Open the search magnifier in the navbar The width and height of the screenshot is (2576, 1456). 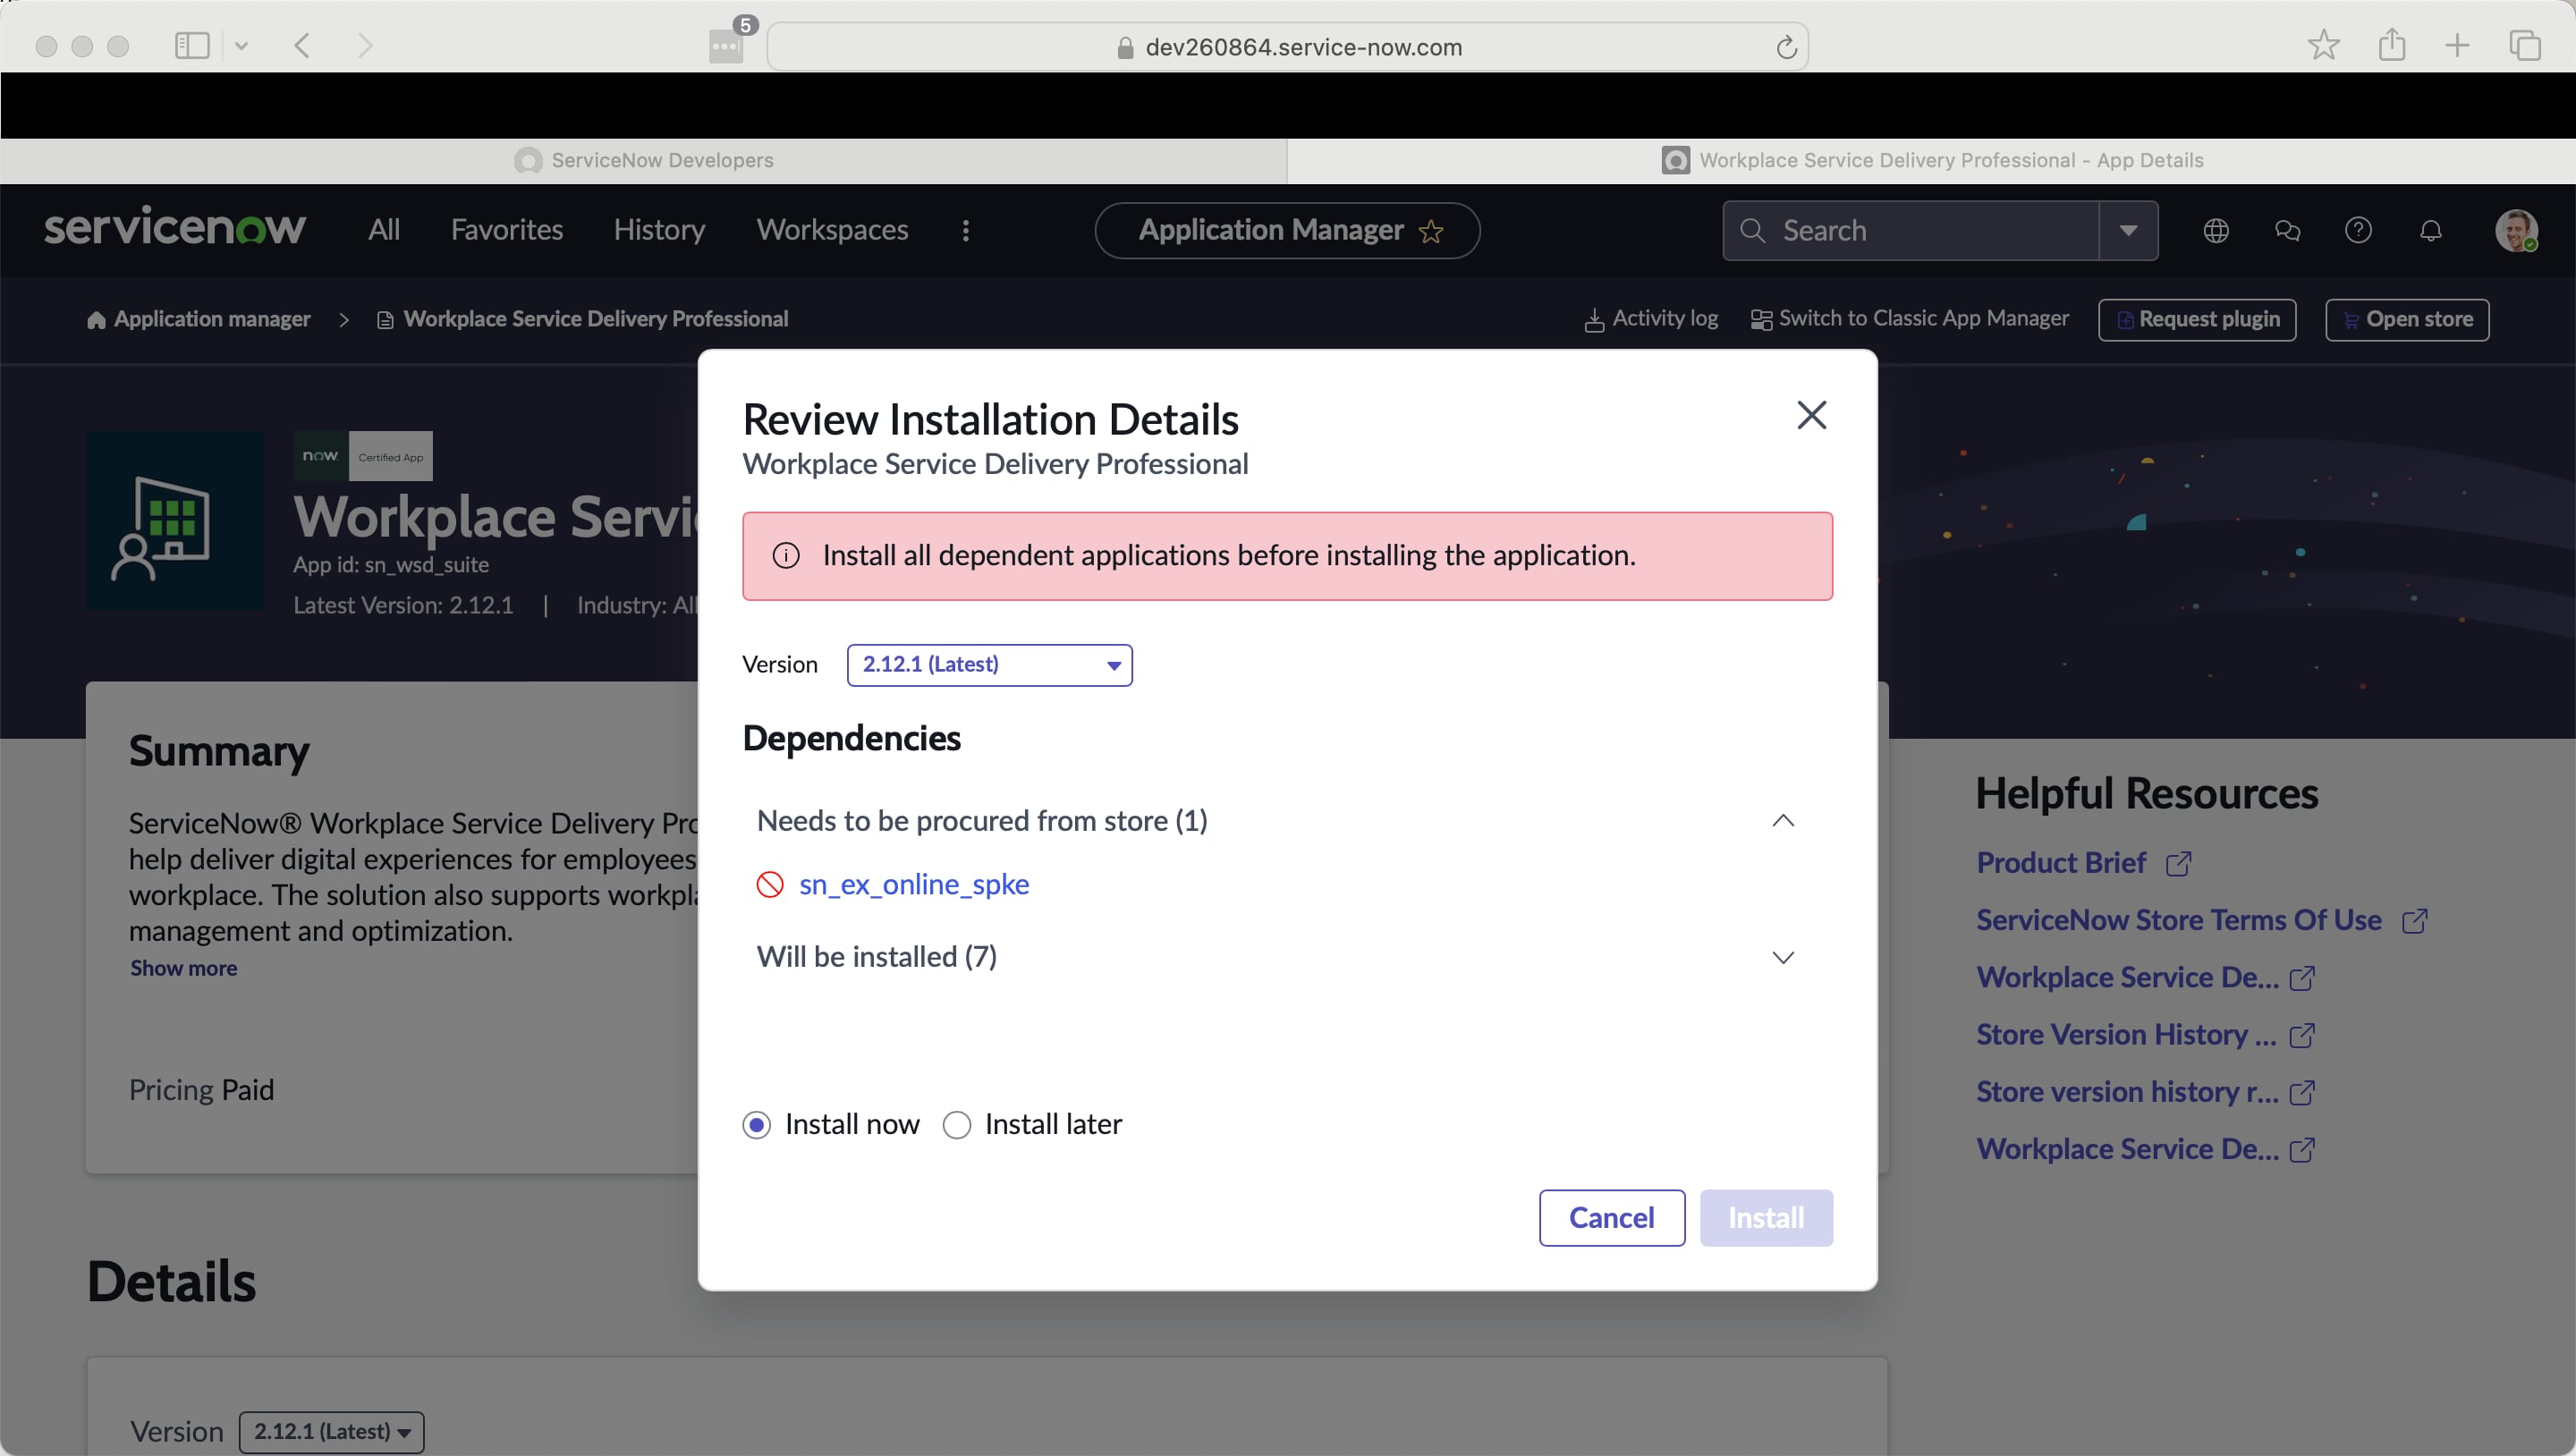(1753, 230)
